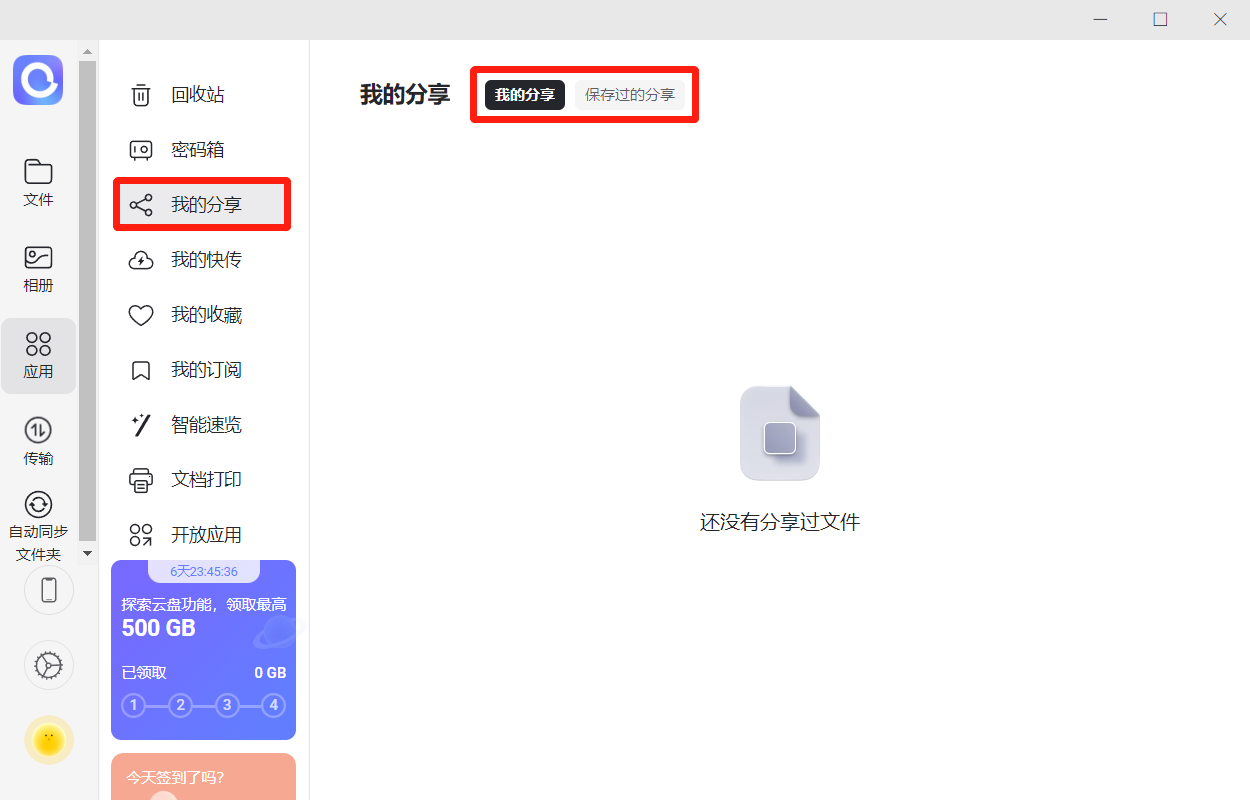1250x800 pixels.
Task: Open 我的收藏 favorites
Action: [x=202, y=315]
